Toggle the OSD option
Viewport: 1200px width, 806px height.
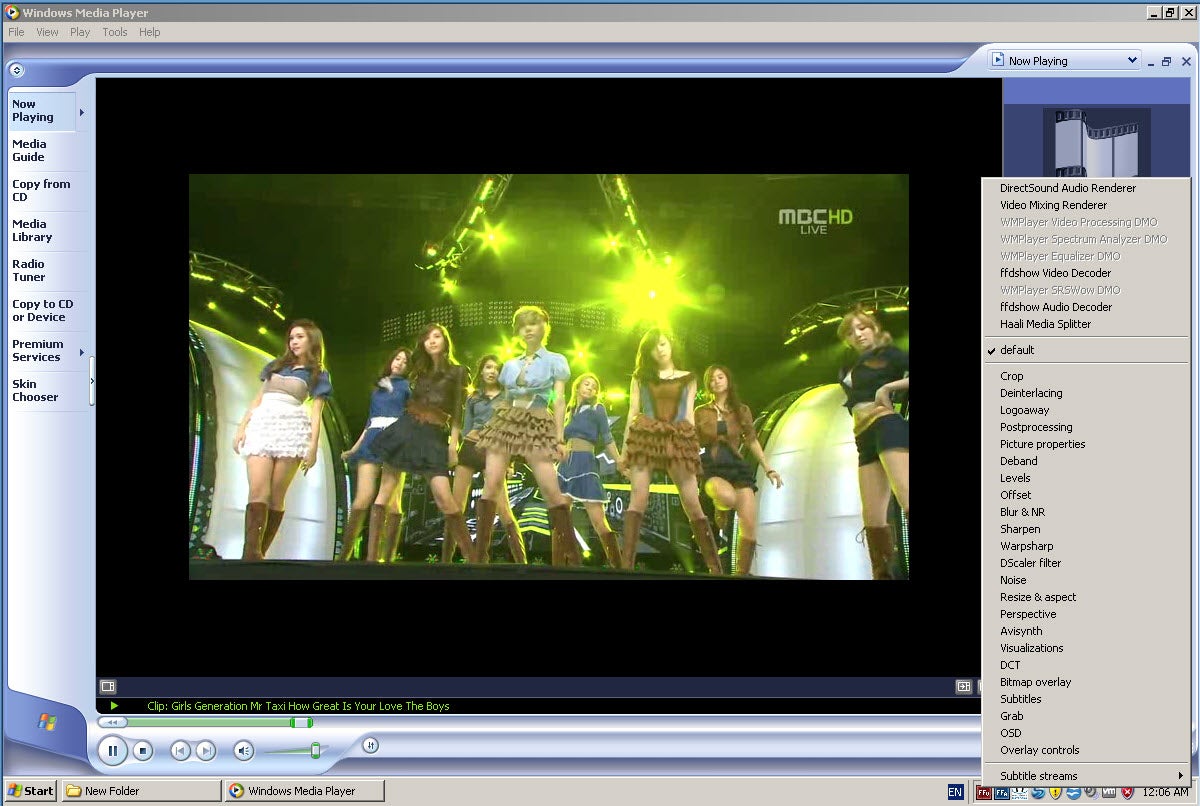(1086, 733)
